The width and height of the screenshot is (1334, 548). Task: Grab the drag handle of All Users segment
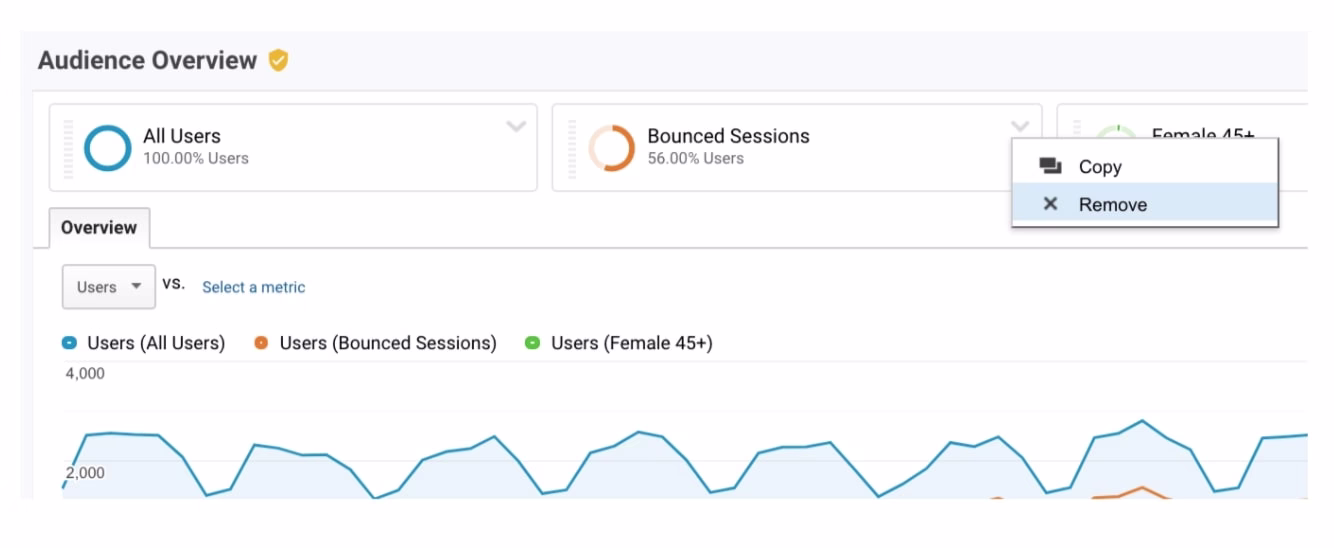[69, 148]
